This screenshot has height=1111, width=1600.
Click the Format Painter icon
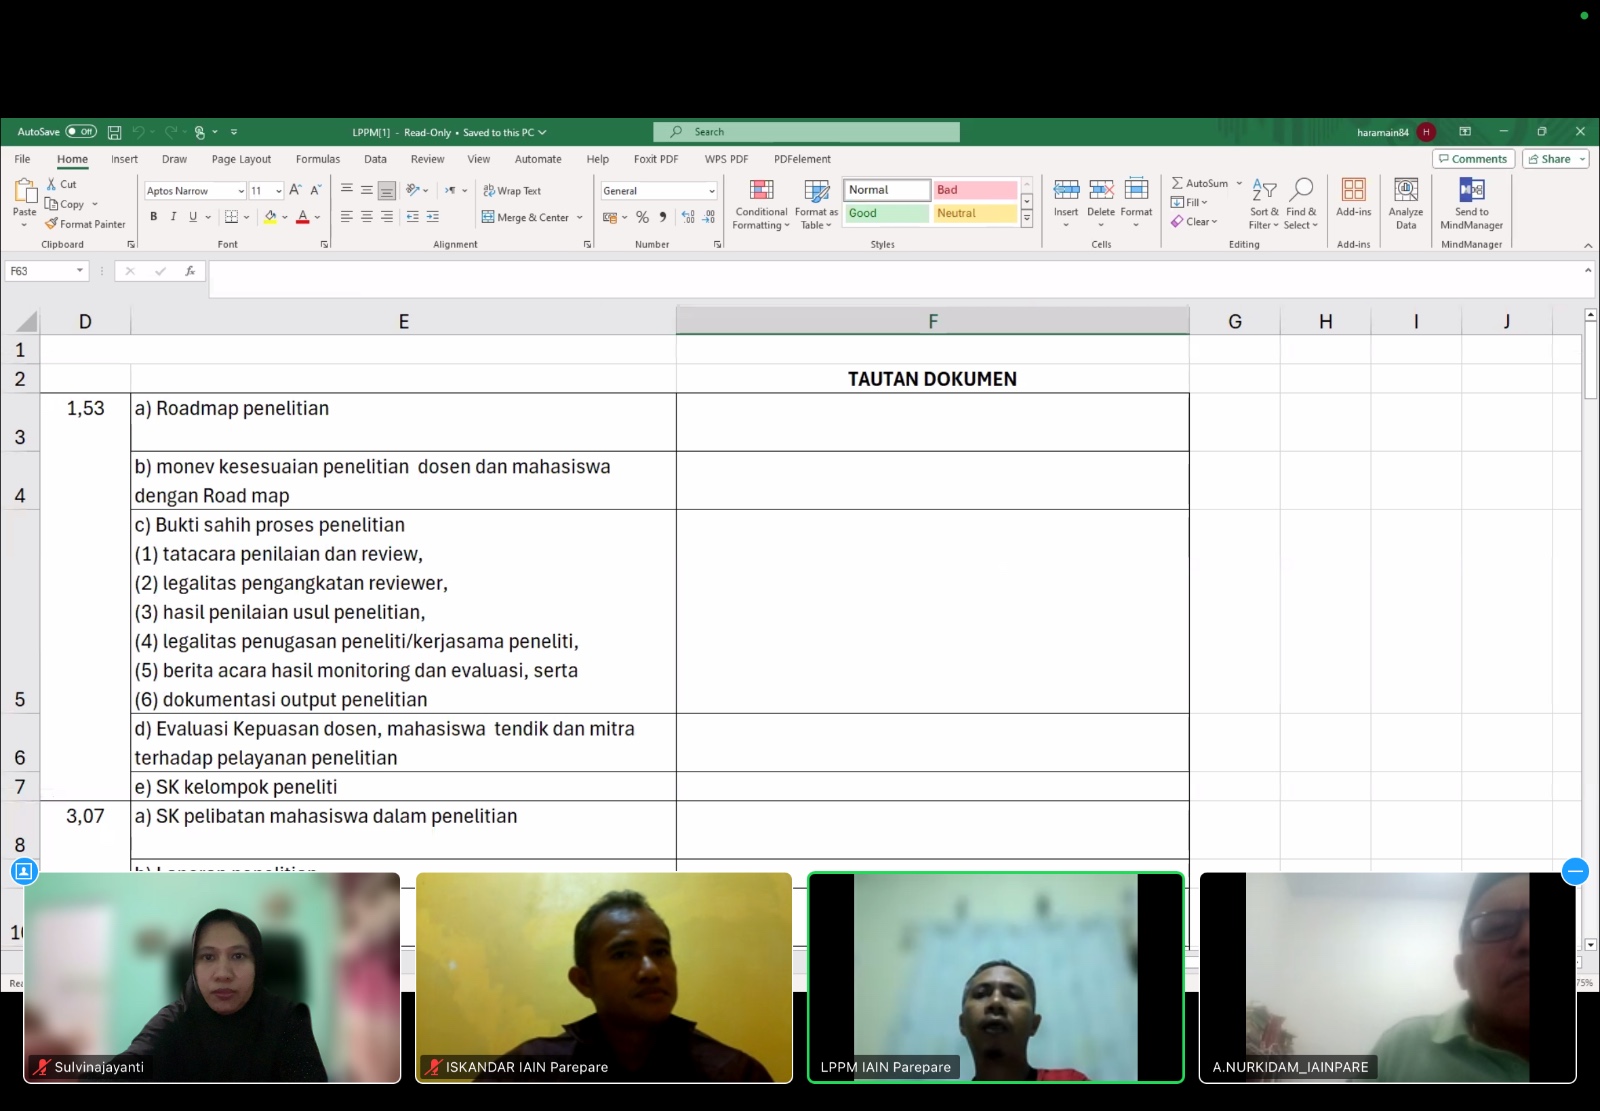[x=52, y=224]
